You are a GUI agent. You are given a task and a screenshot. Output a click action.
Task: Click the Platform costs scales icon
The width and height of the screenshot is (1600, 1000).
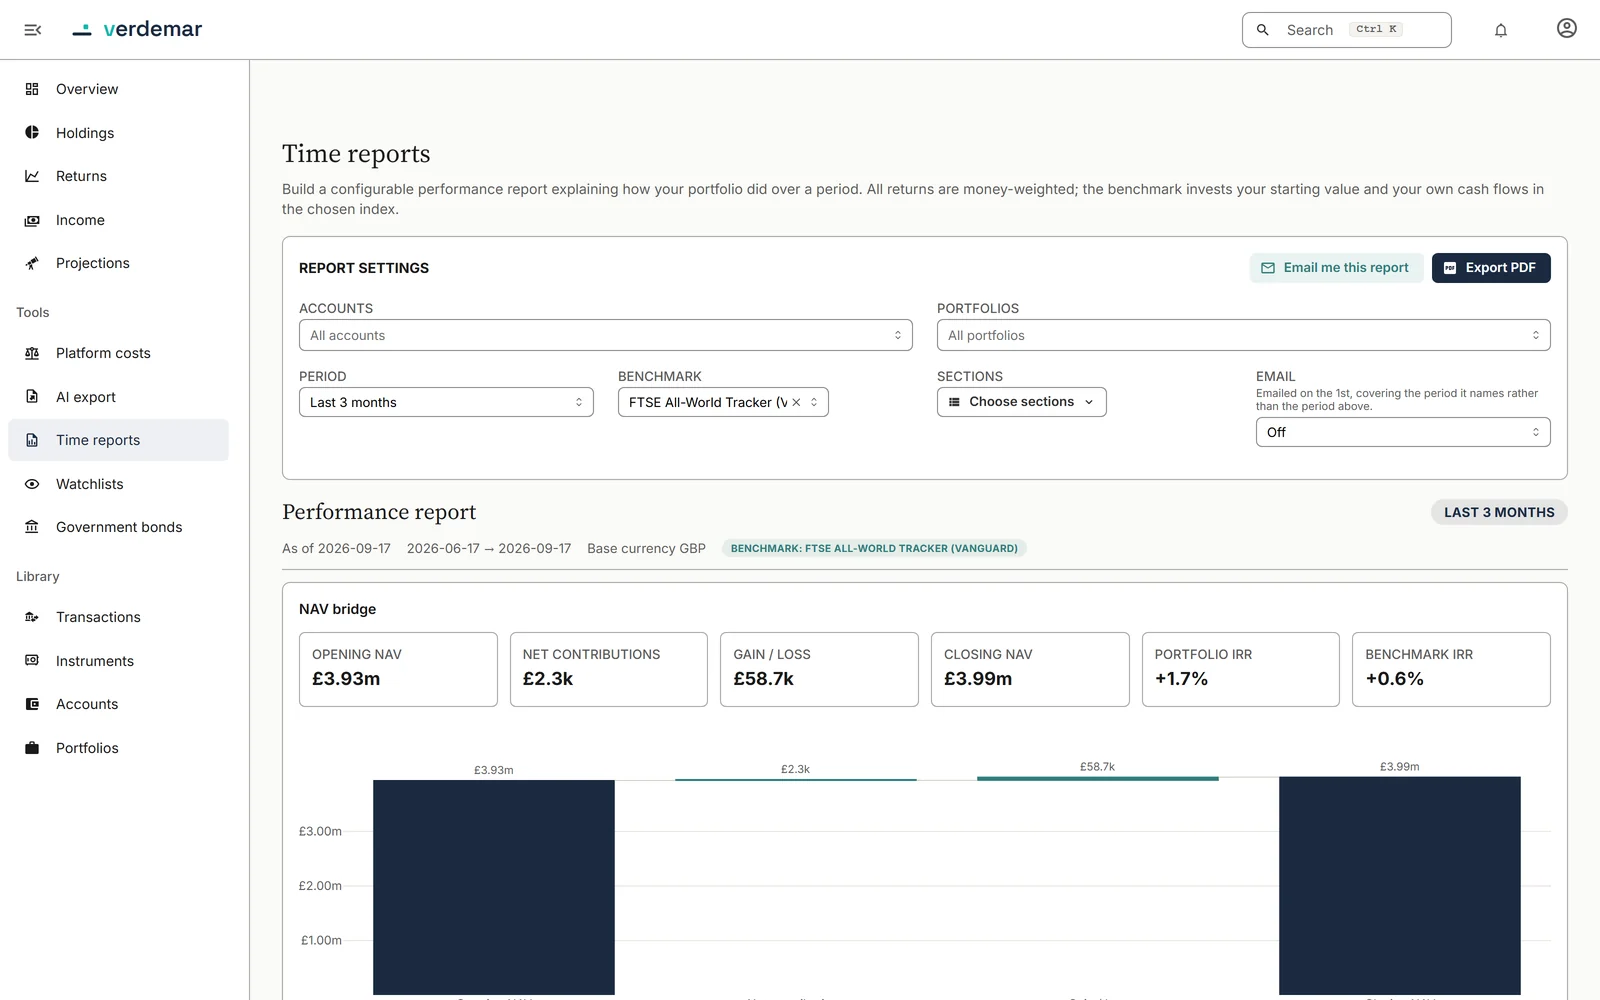tap(32, 353)
